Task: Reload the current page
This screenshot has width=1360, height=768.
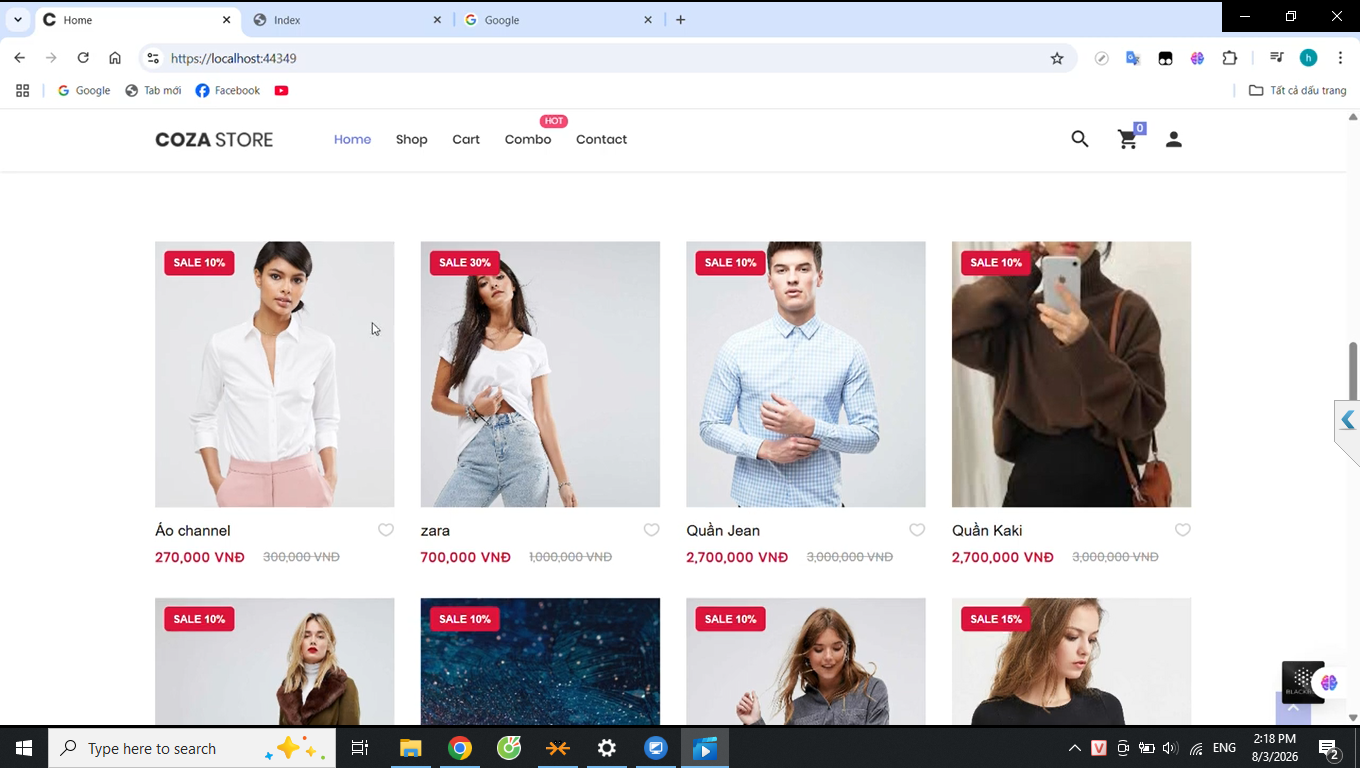Action: tap(83, 58)
